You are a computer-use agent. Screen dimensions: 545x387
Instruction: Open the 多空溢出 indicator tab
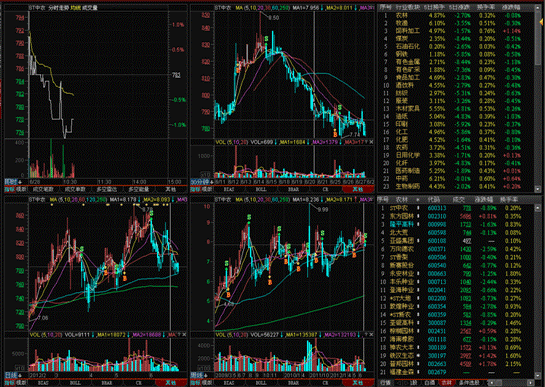(x=107, y=190)
